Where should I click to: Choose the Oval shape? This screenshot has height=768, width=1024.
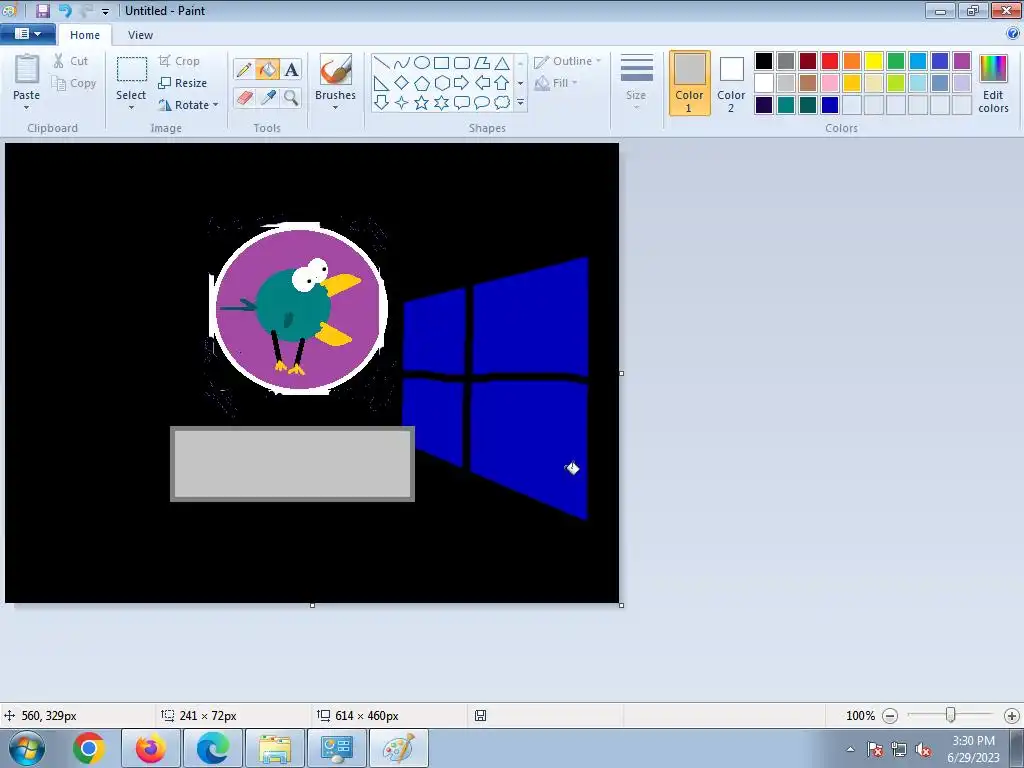422,63
